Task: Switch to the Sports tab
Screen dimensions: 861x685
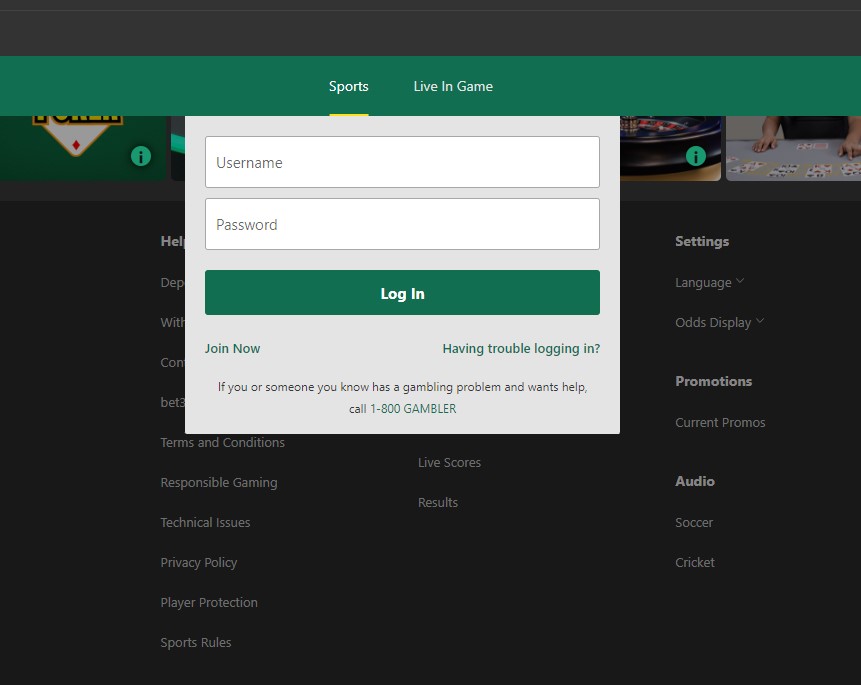Action: (x=348, y=86)
